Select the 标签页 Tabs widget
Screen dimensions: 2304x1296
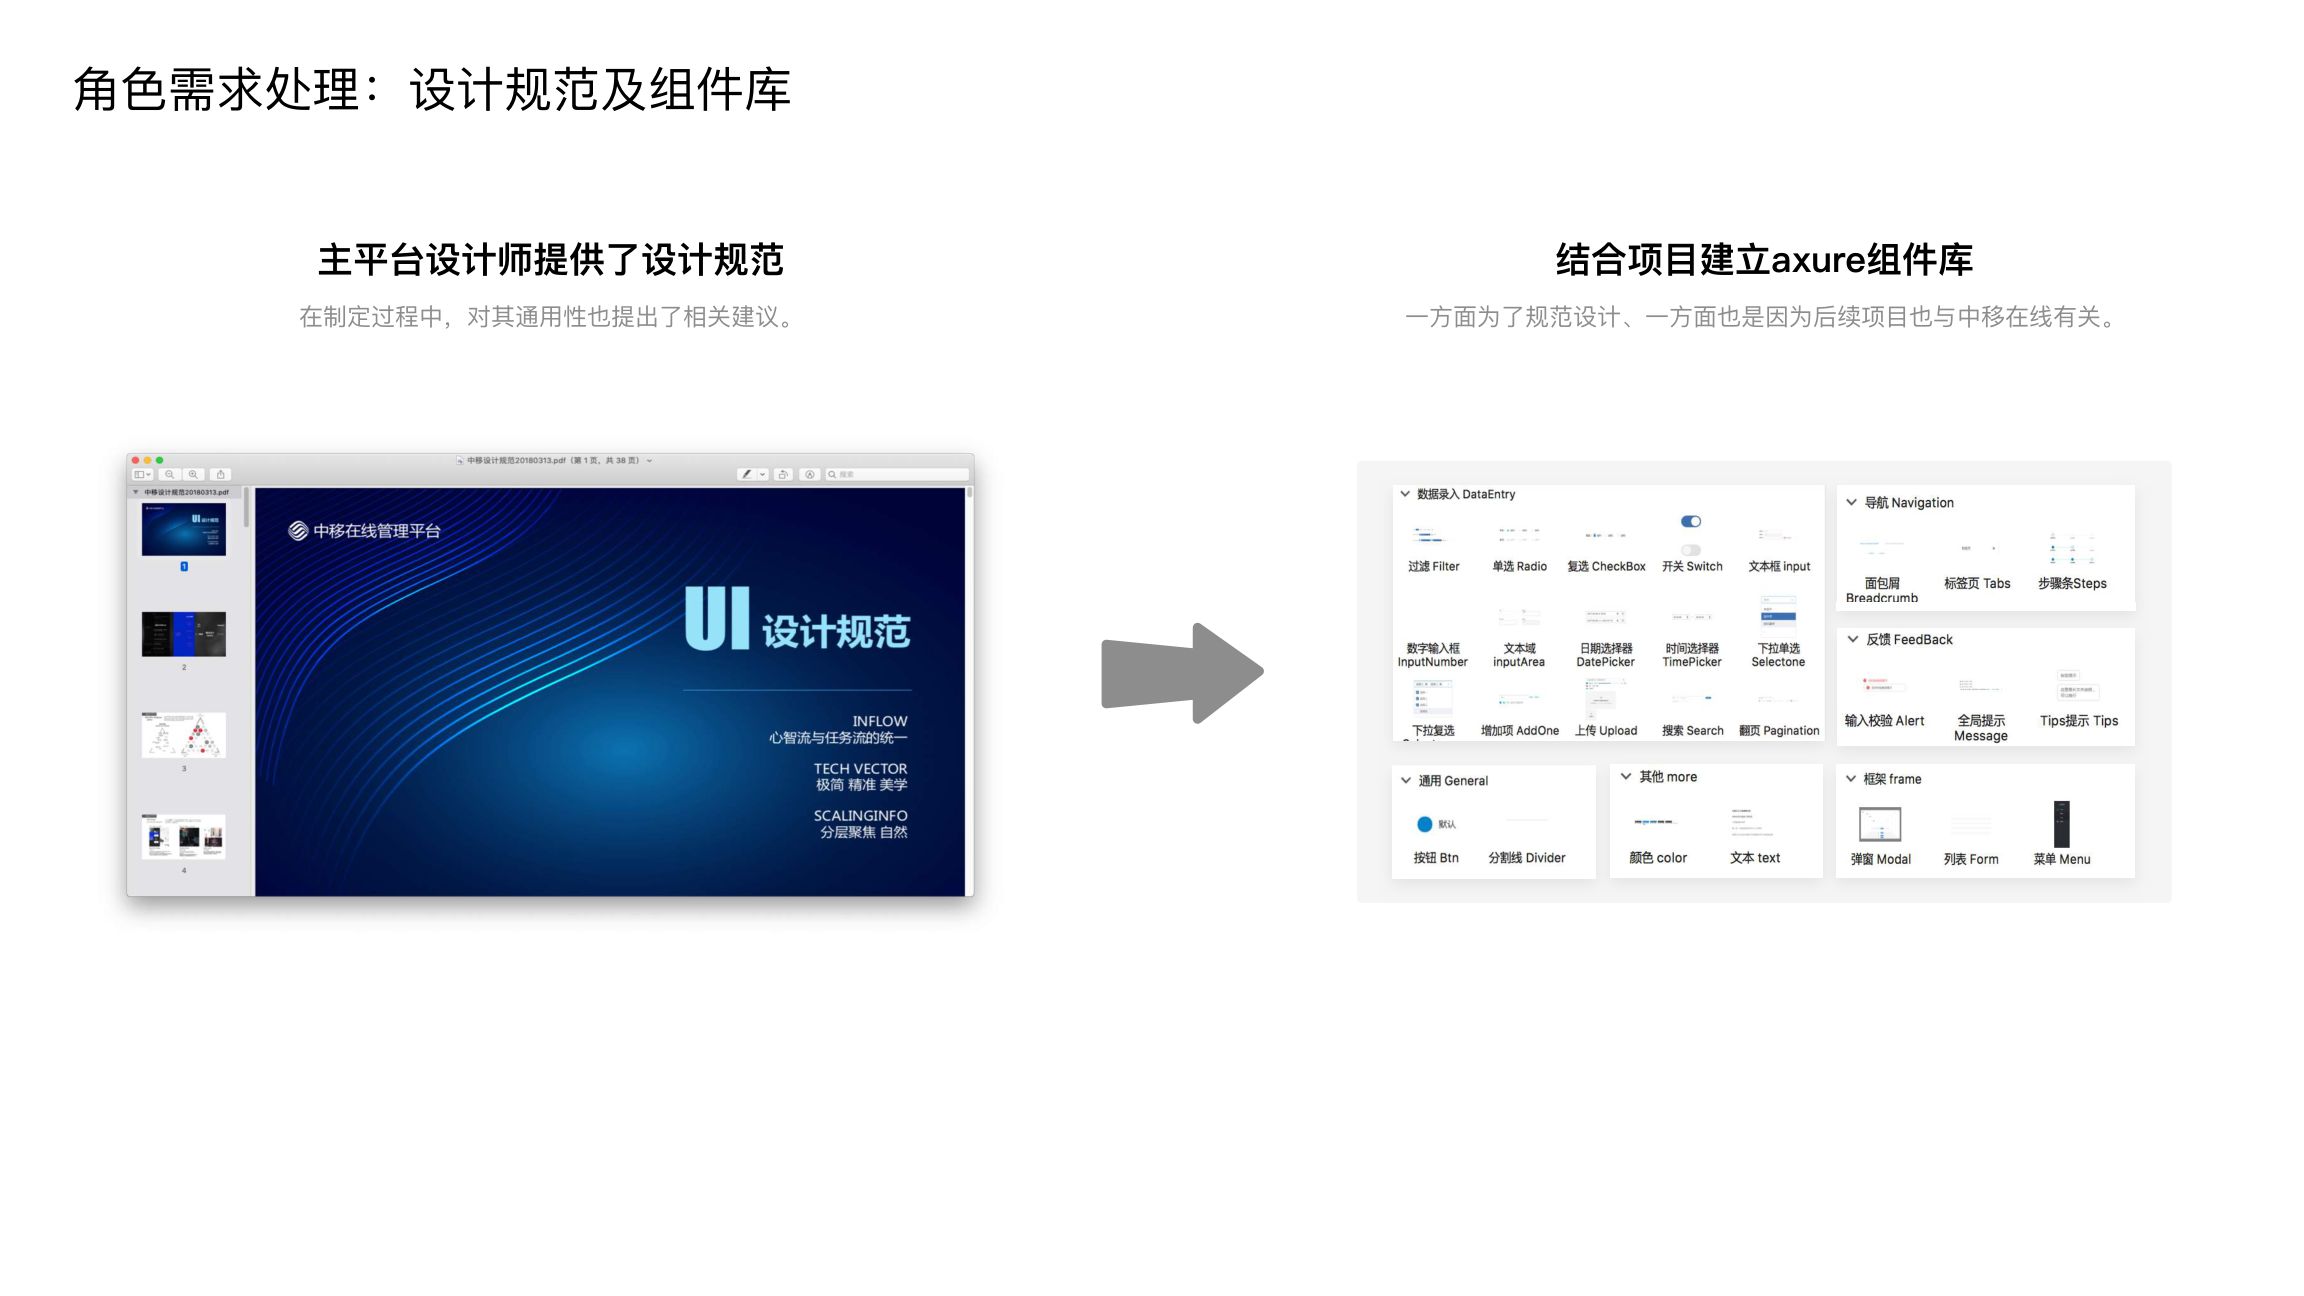(1977, 568)
